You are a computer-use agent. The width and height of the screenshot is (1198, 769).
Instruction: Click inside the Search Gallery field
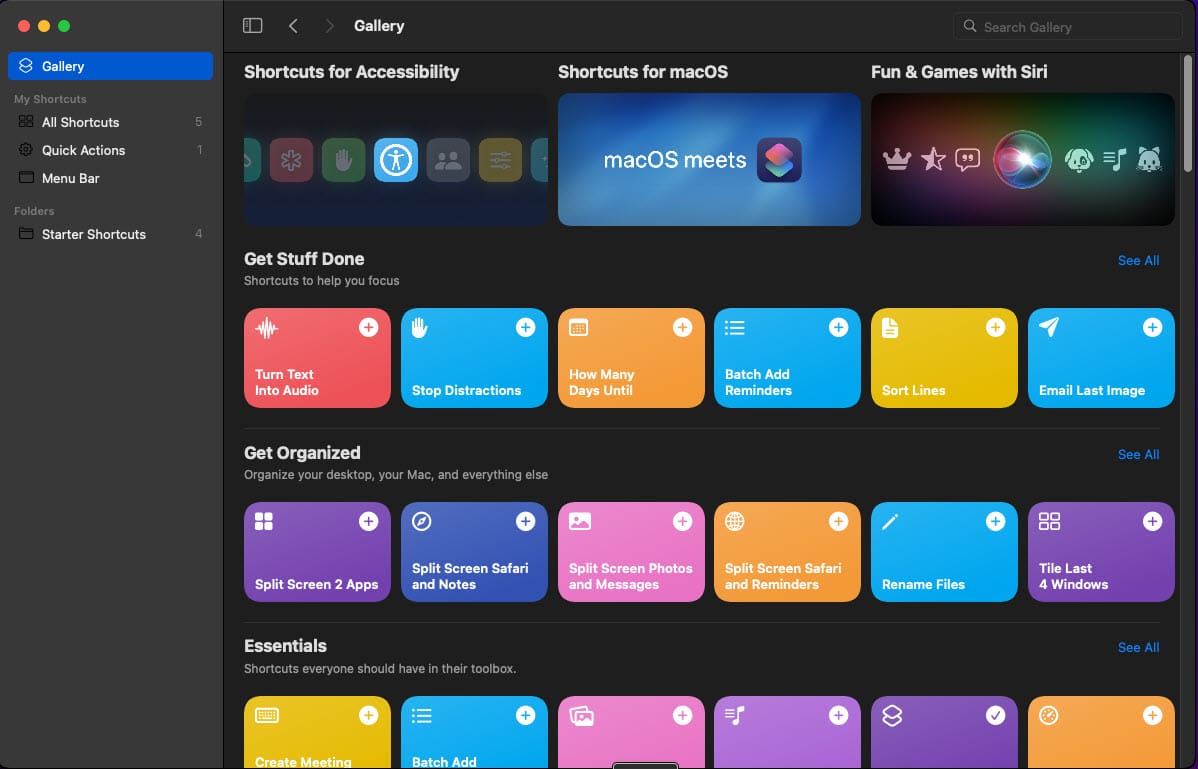pyautogui.click(x=1067, y=27)
